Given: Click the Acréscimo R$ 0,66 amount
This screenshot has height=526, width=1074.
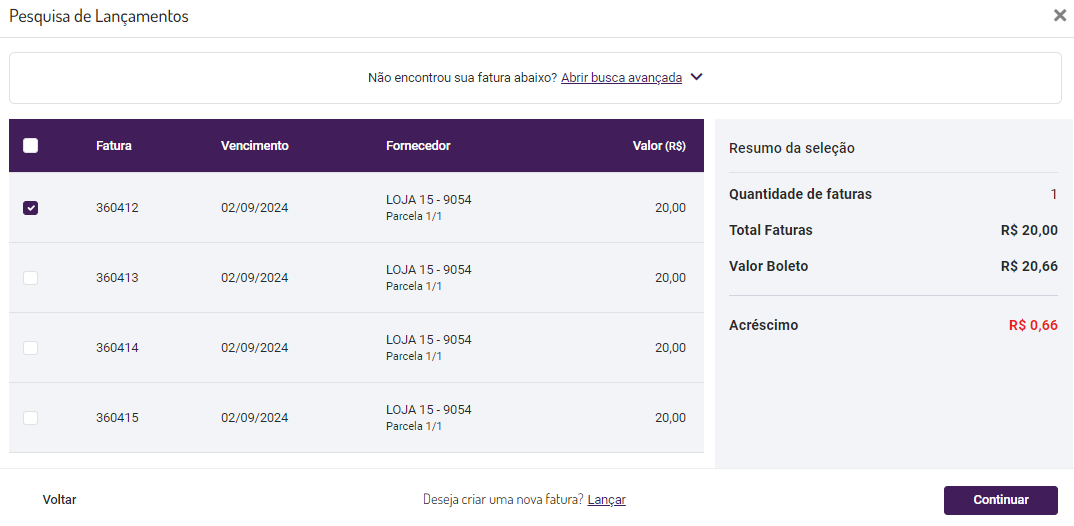Looking at the screenshot, I should (x=1033, y=325).
